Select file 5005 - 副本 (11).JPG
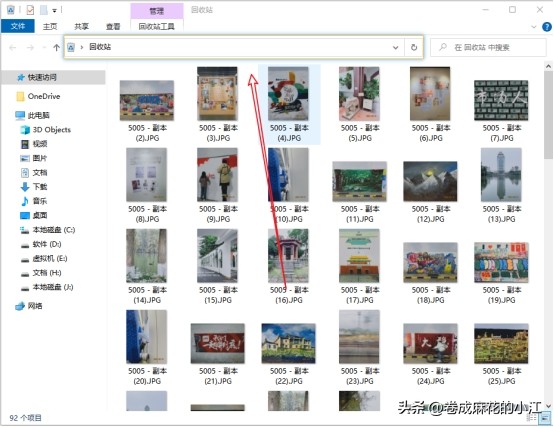554x427 pixels. click(x=360, y=192)
